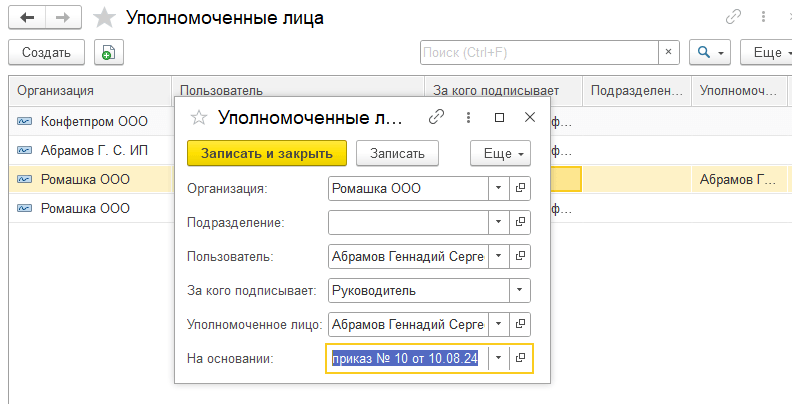Expand За кого подписывает dropdown arrow
The width and height of the screenshot is (792, 404).
pyautogui.click(x=520, y=290)
